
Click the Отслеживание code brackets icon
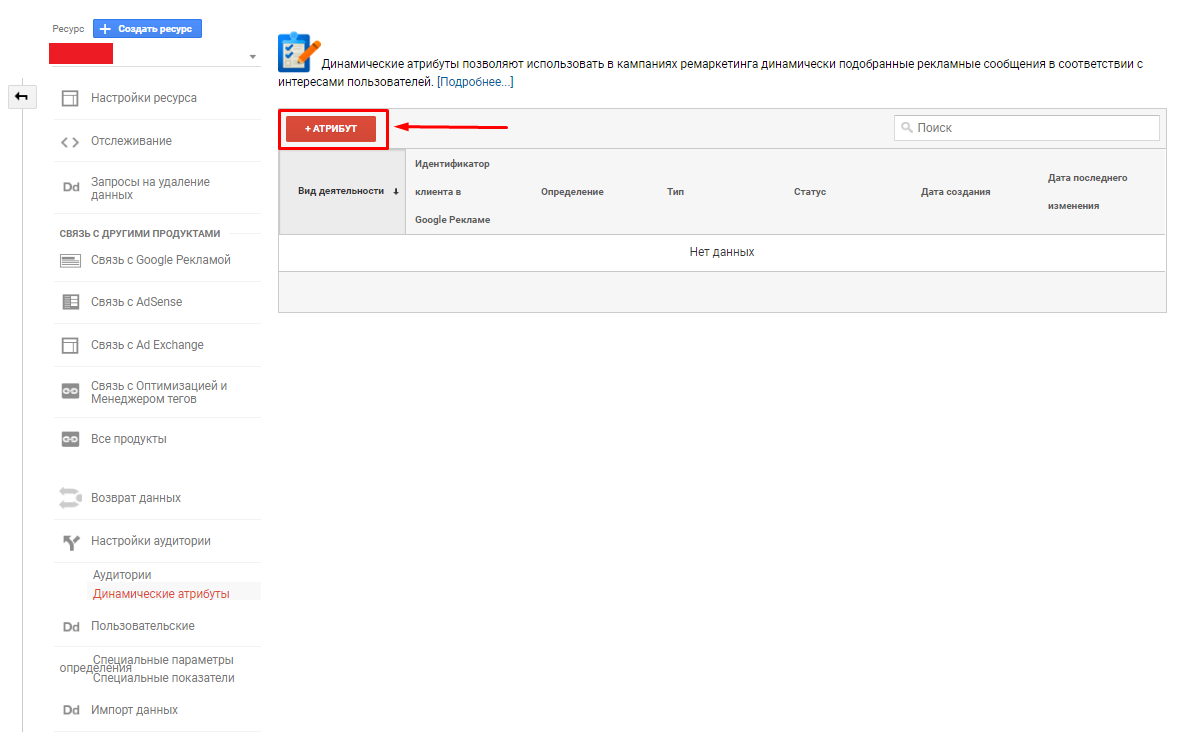(x=70, y=142)
